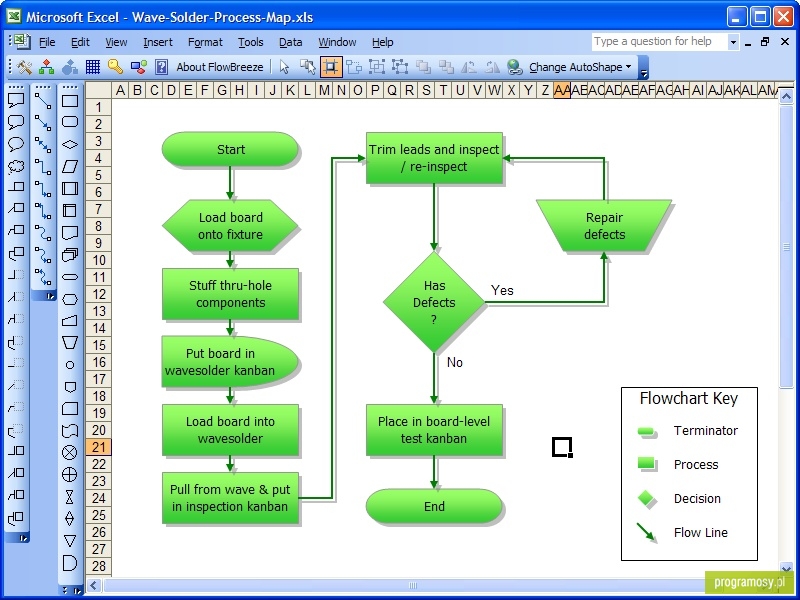The image size is (800, 600).
Task: Click the Excel workbook icon beside File
Action: click(x=21, y=41)
